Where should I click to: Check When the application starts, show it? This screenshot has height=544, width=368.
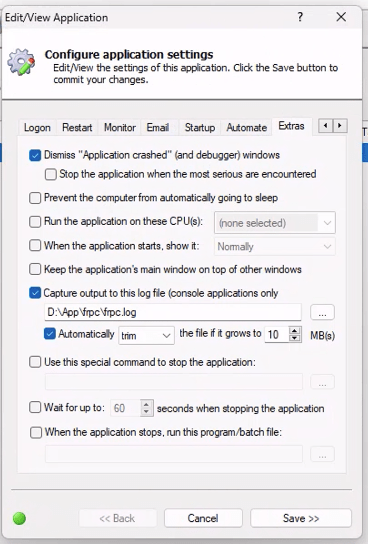point(35,246)
